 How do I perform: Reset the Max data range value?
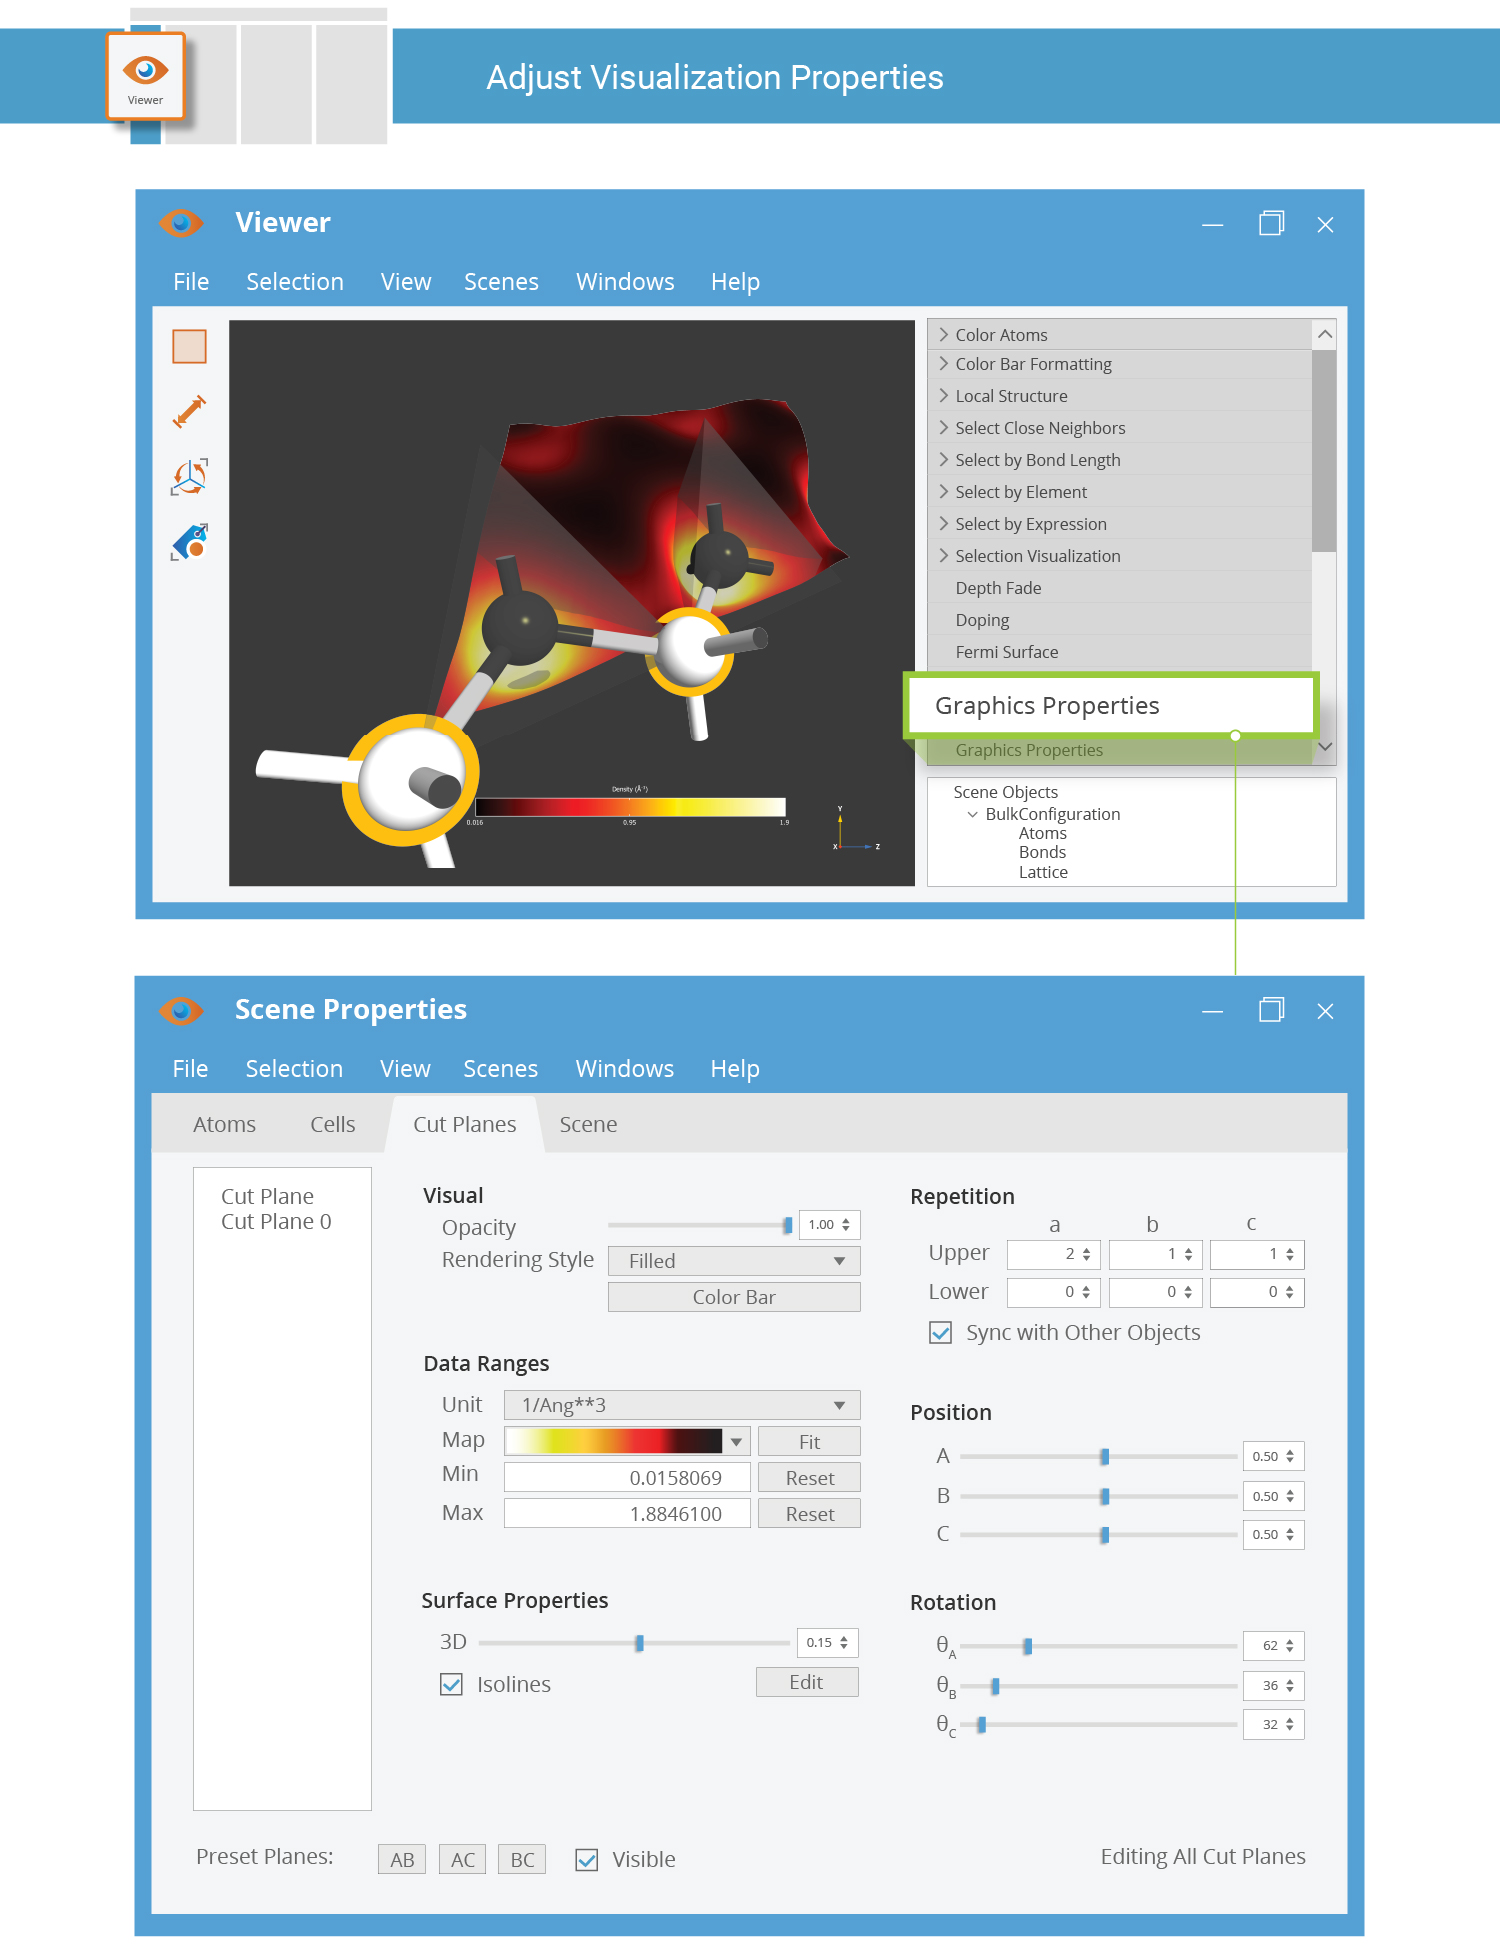point(809,1514)
